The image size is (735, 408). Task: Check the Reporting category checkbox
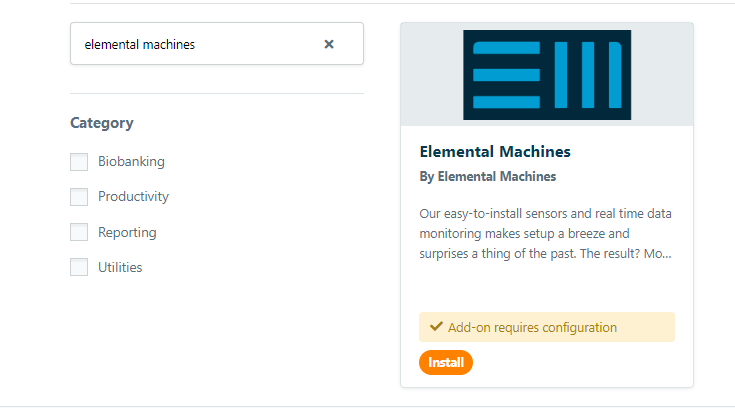[79, 233]
